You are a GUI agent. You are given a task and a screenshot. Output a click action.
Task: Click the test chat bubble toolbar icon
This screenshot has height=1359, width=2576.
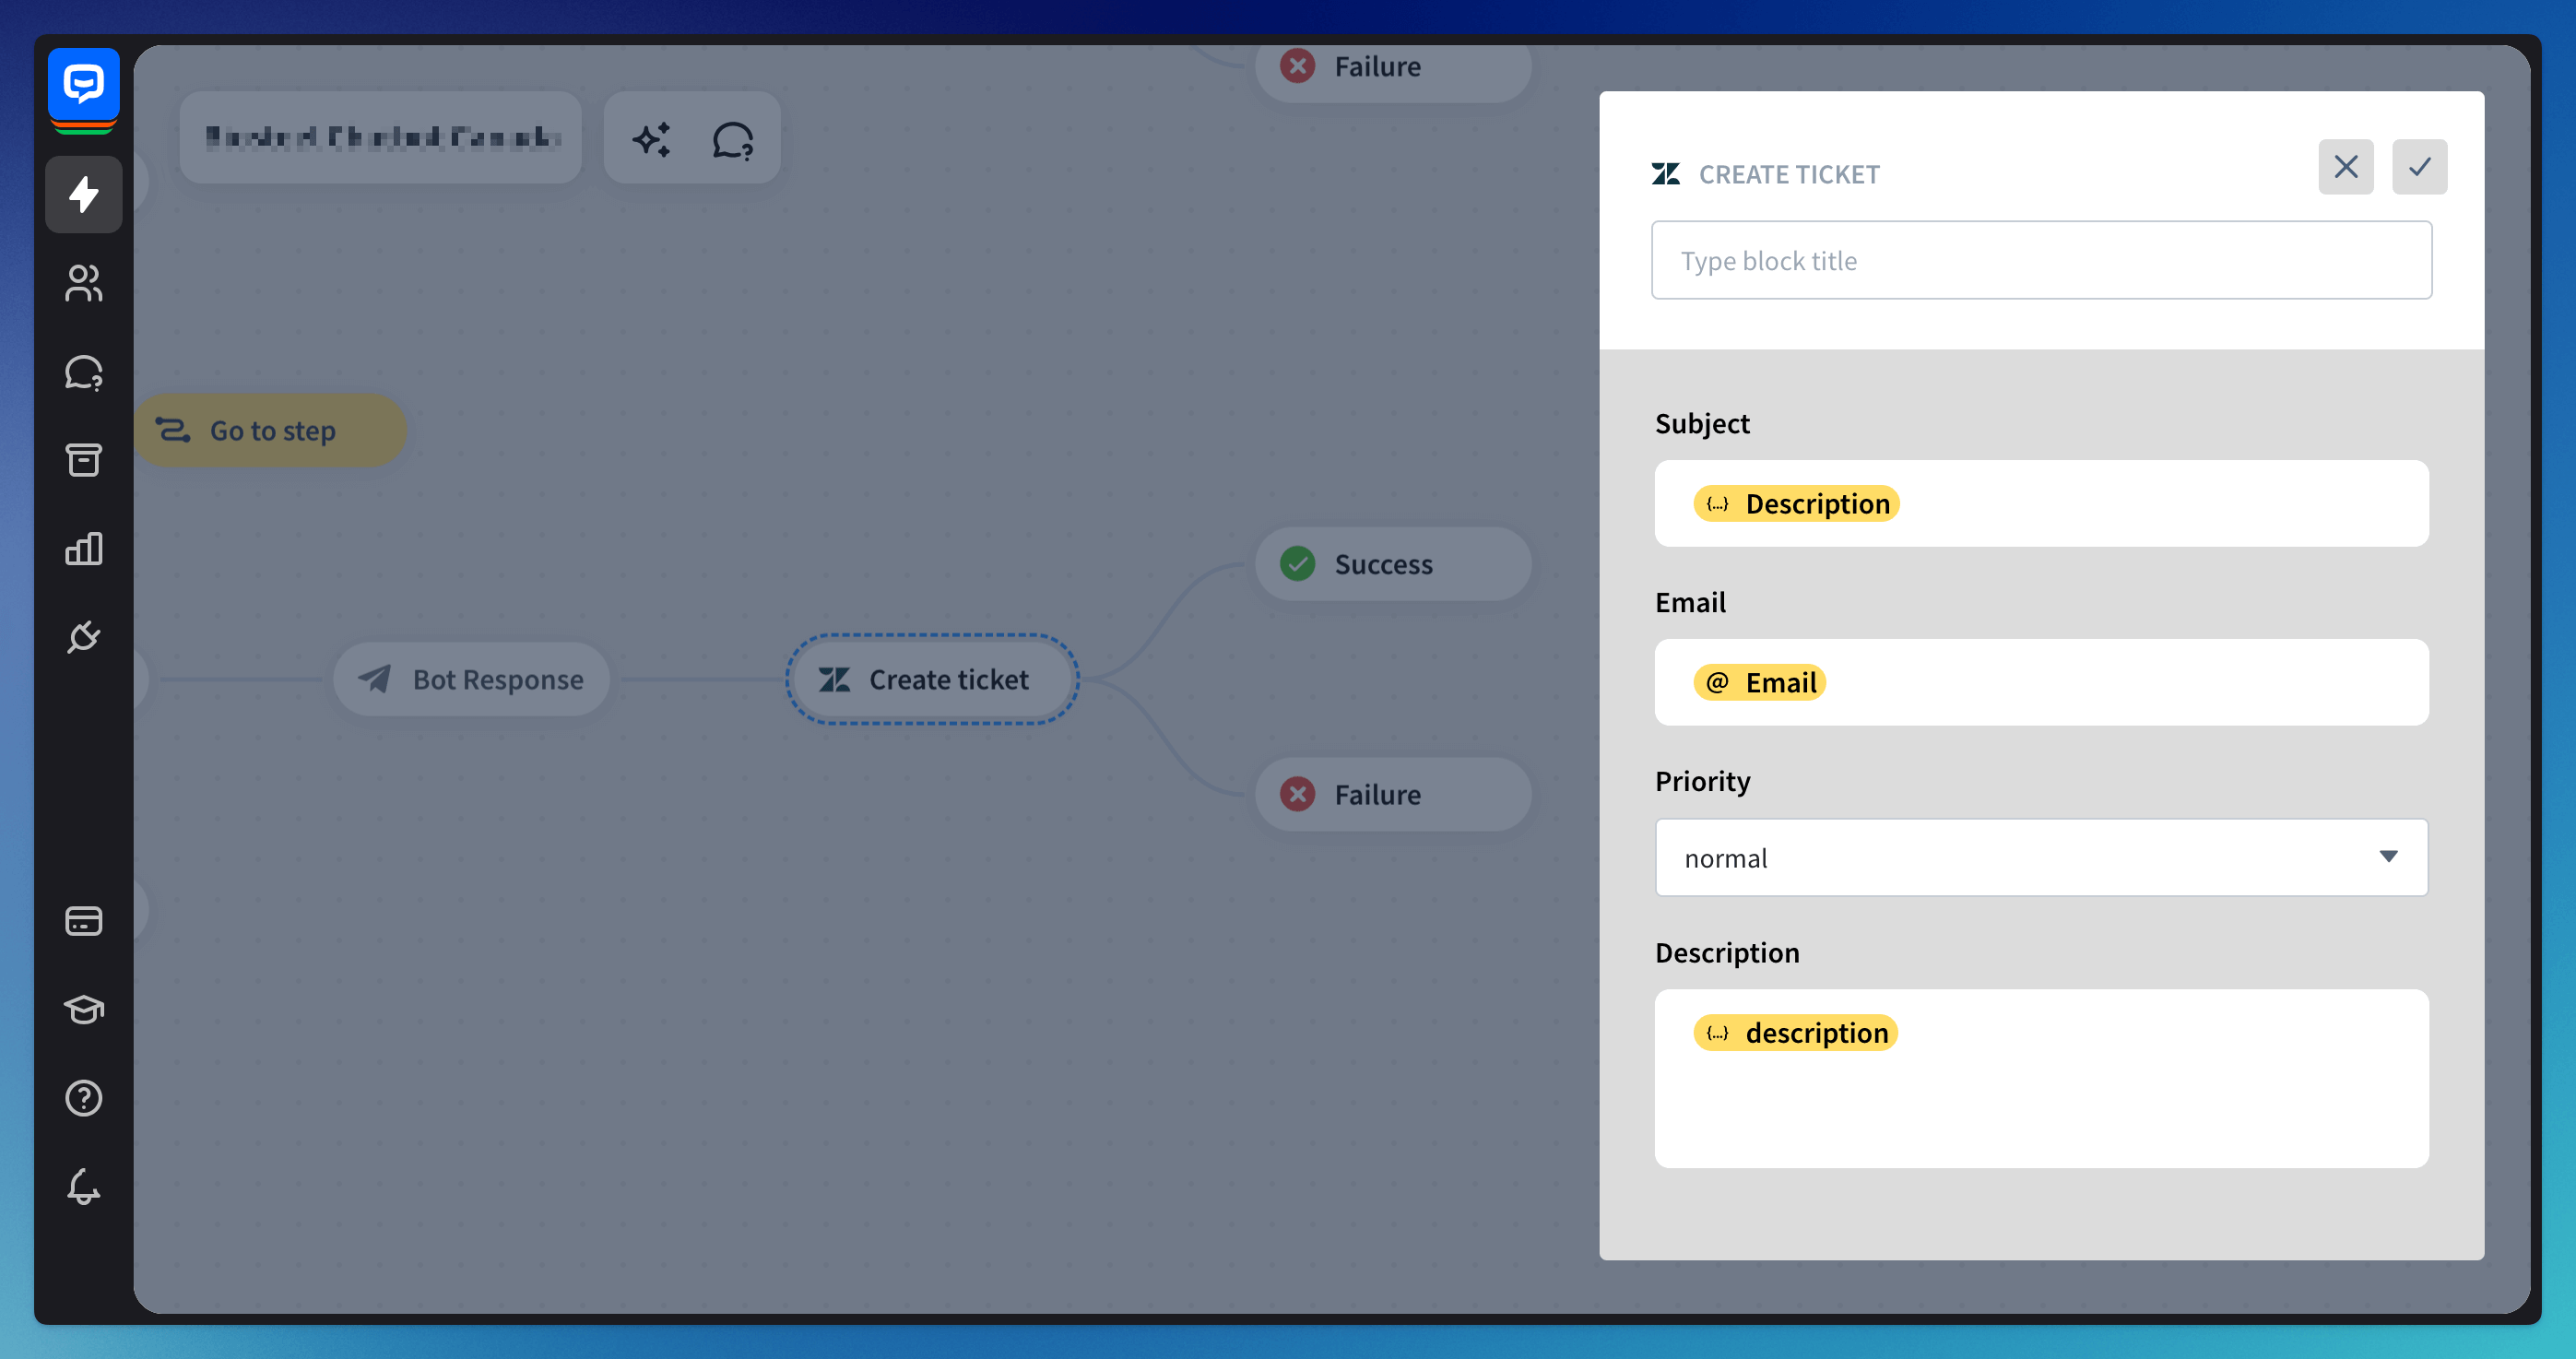[733, 139]
